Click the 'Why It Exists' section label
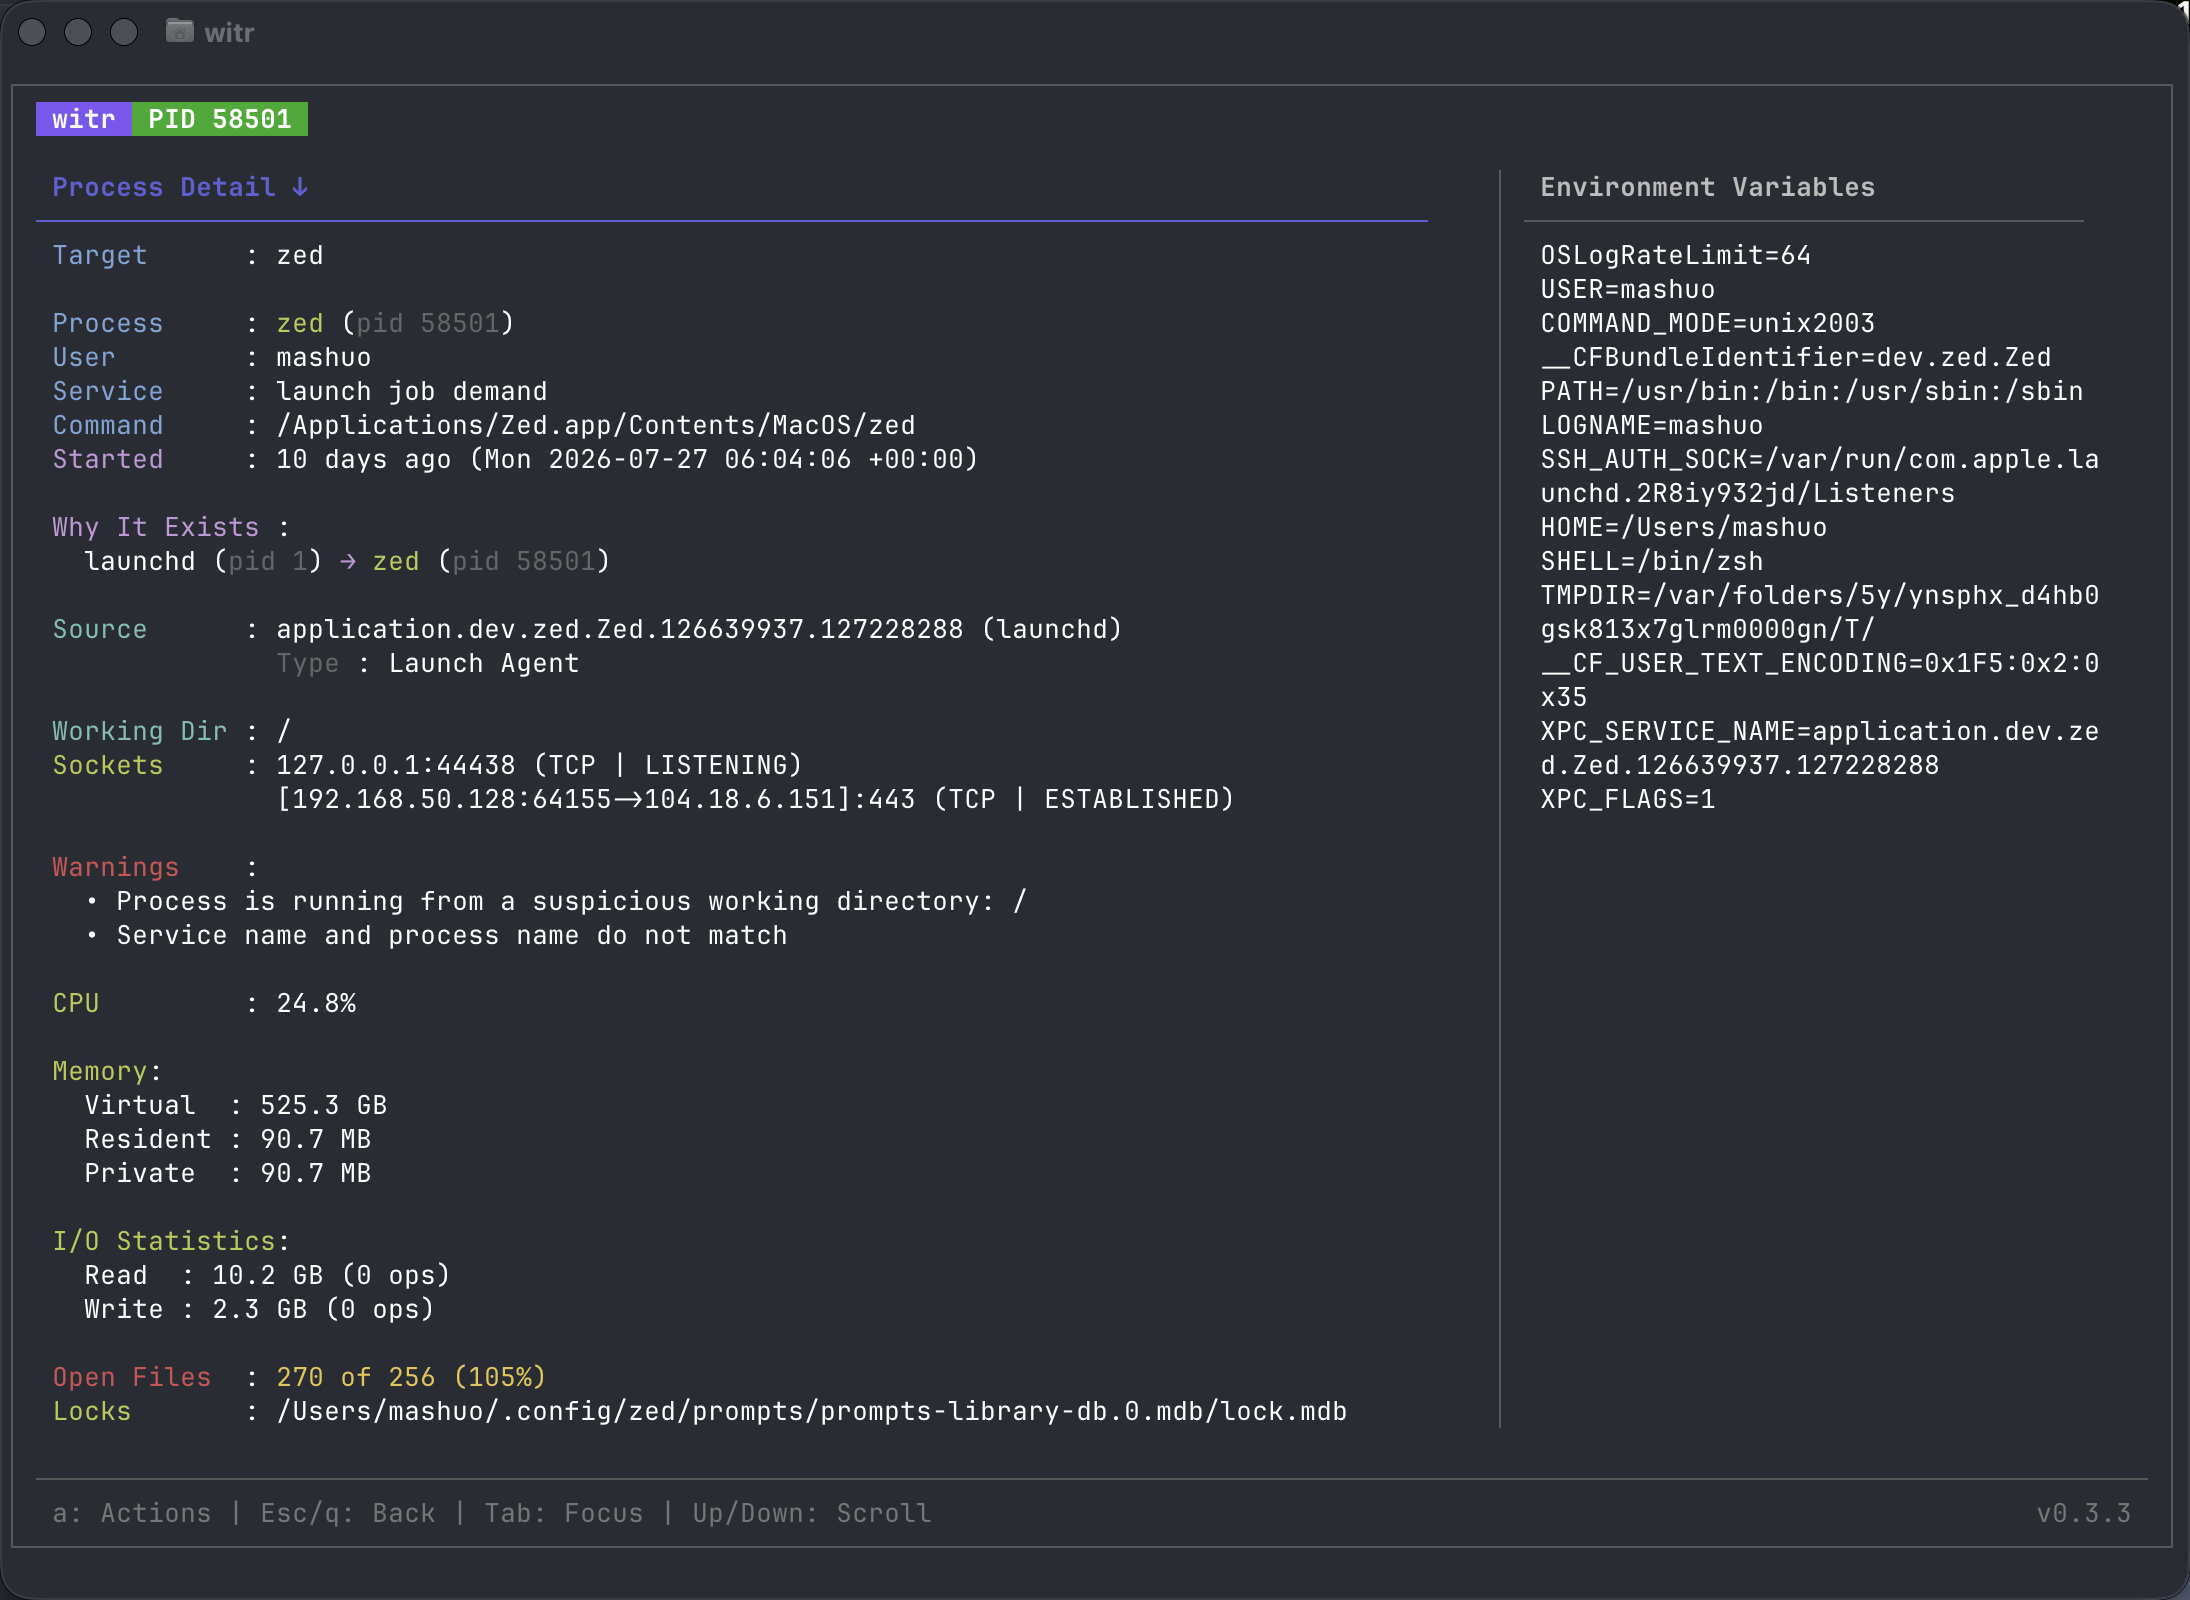The height and width of the screenshot is (1600, 2190). tap(156, 527)
